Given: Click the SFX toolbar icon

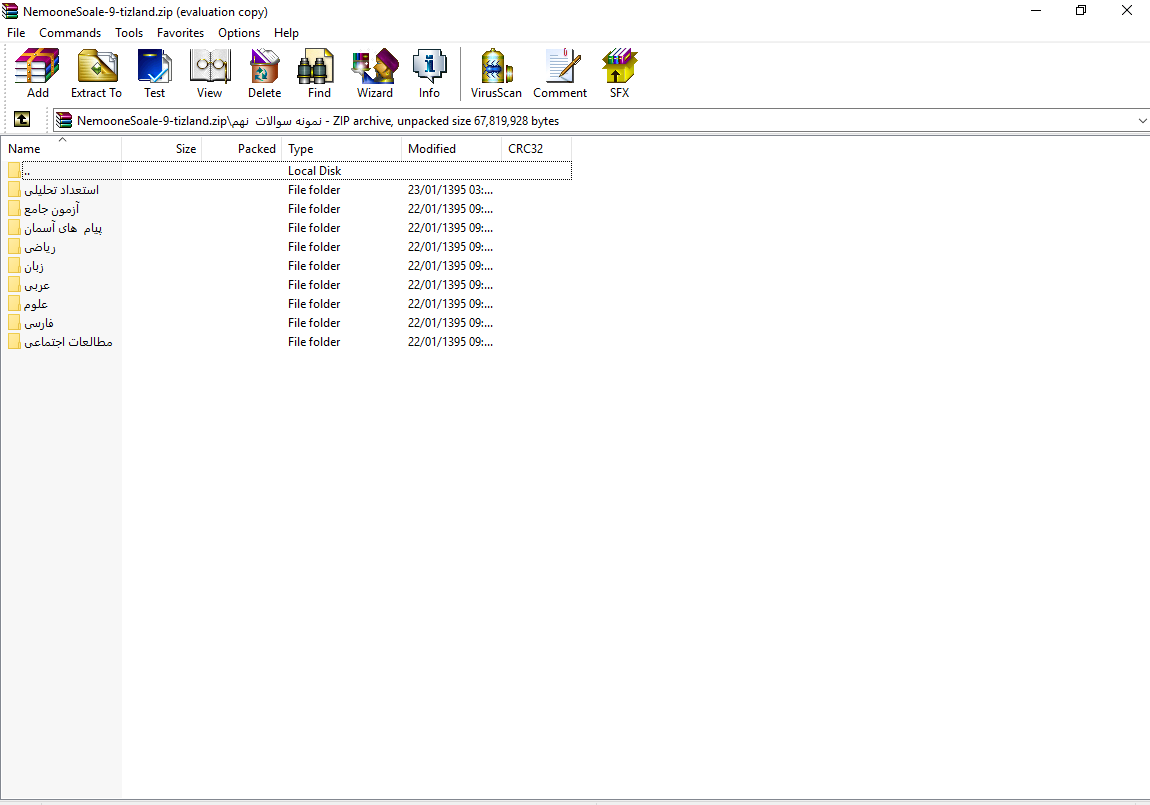Looking at the screenshot, I should (620, 73).
